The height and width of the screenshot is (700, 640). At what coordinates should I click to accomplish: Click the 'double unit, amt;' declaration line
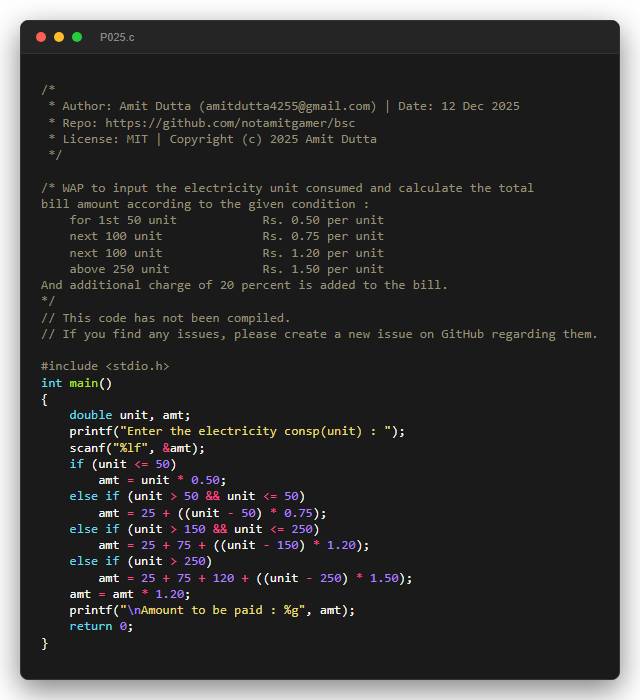pos(130,415)
